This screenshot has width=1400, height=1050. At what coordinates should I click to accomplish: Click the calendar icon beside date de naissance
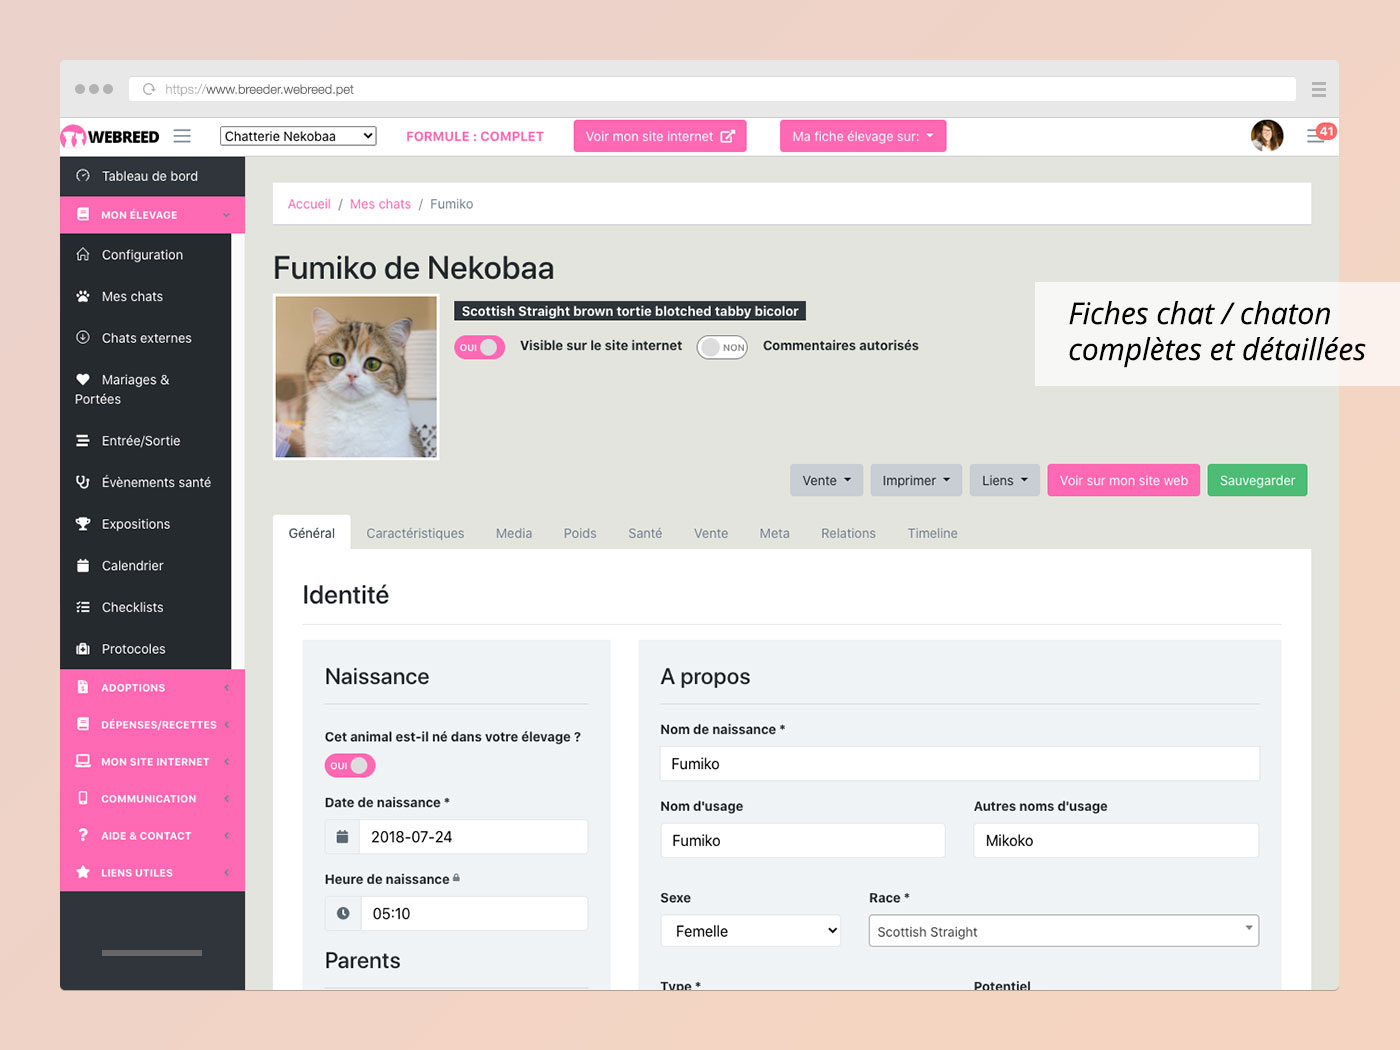(342, 837)
